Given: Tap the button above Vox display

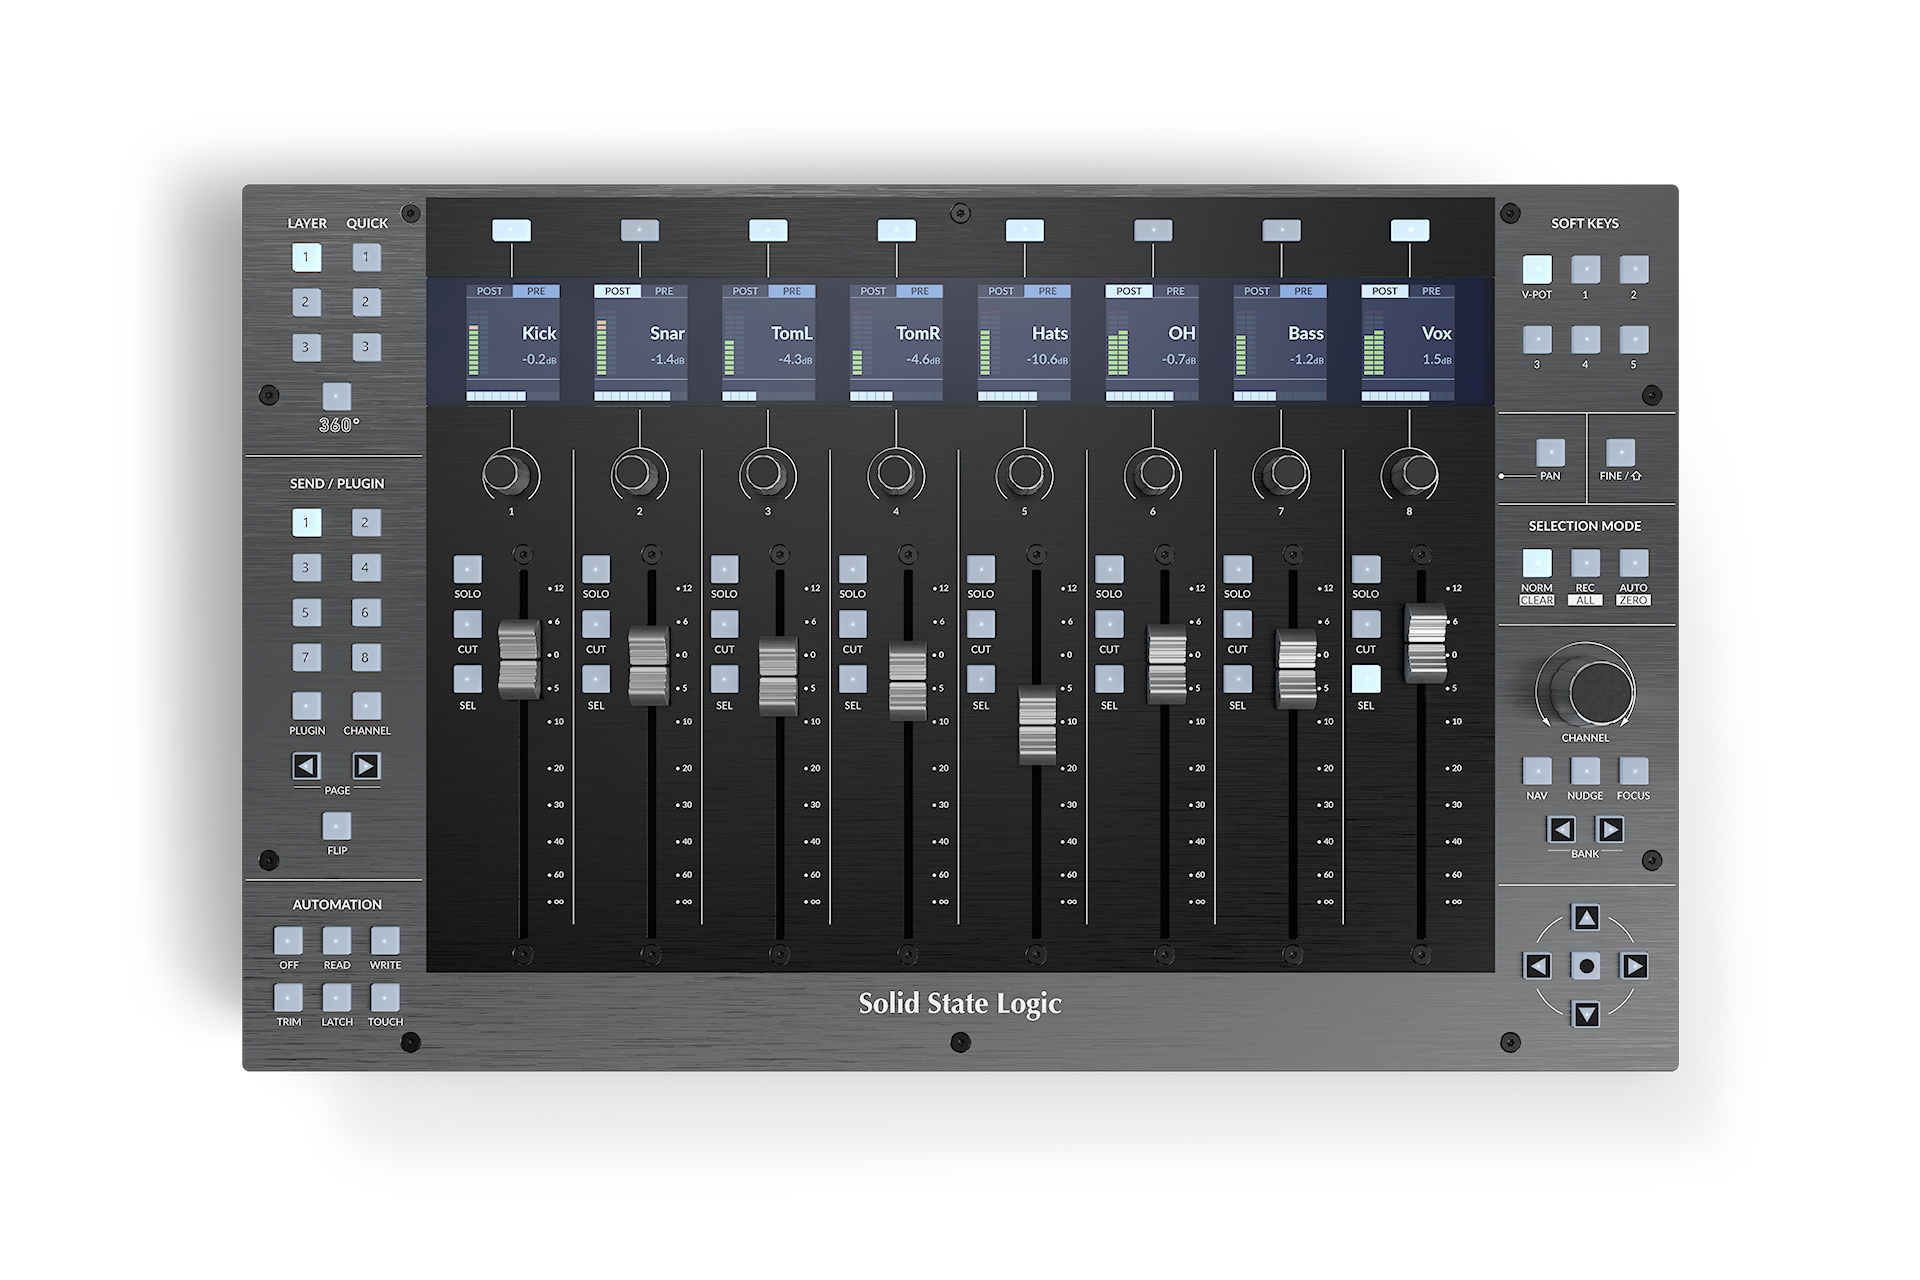Looking at the screenshot, I should [x=1410, y=231].
